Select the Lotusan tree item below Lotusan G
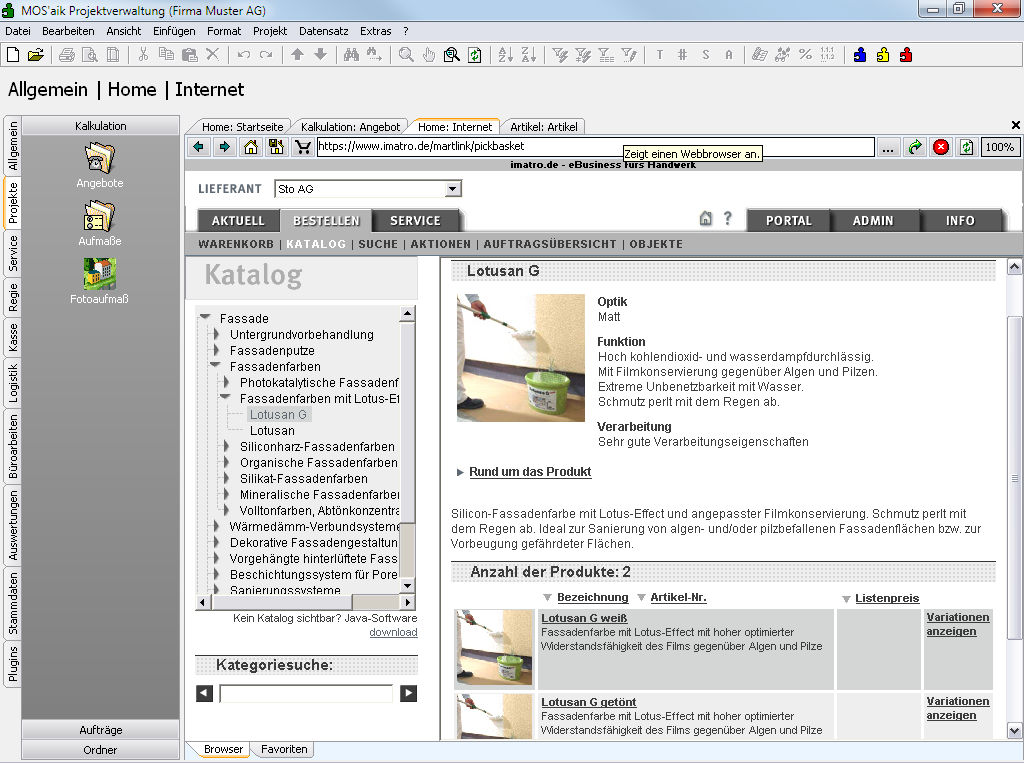This screenshot has width=1024, height=764. coord(272,430)
